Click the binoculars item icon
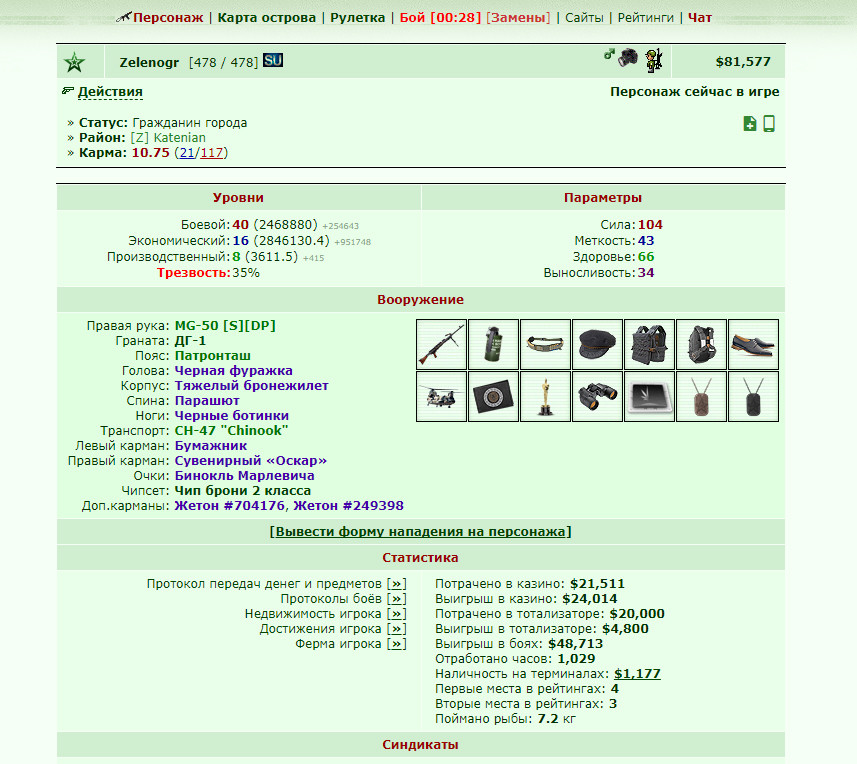Image resolution: width=857 pixels, height=764 pixels. (597, 396)
